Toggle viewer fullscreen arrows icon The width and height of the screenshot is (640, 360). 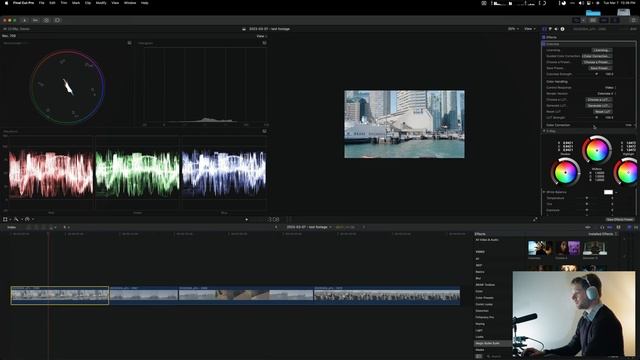[535, 220]
